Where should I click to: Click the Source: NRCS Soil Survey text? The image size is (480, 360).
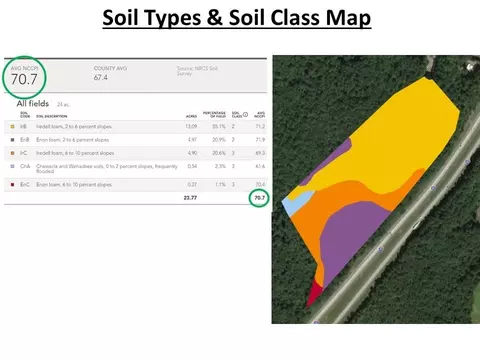click(197, 71)
